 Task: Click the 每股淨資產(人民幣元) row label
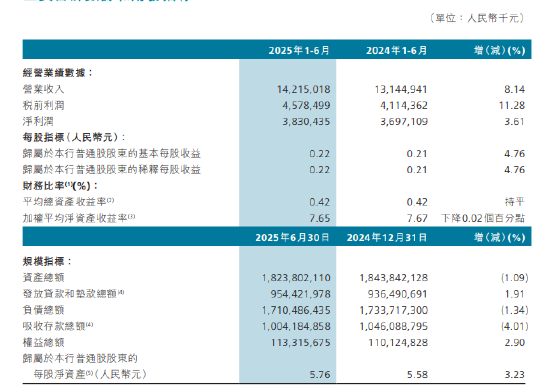pyautogui.click(x=90, y=374)
